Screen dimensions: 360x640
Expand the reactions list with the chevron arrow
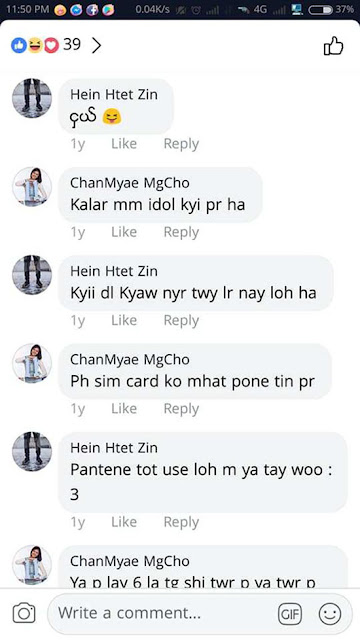click(x=96, y=45)
